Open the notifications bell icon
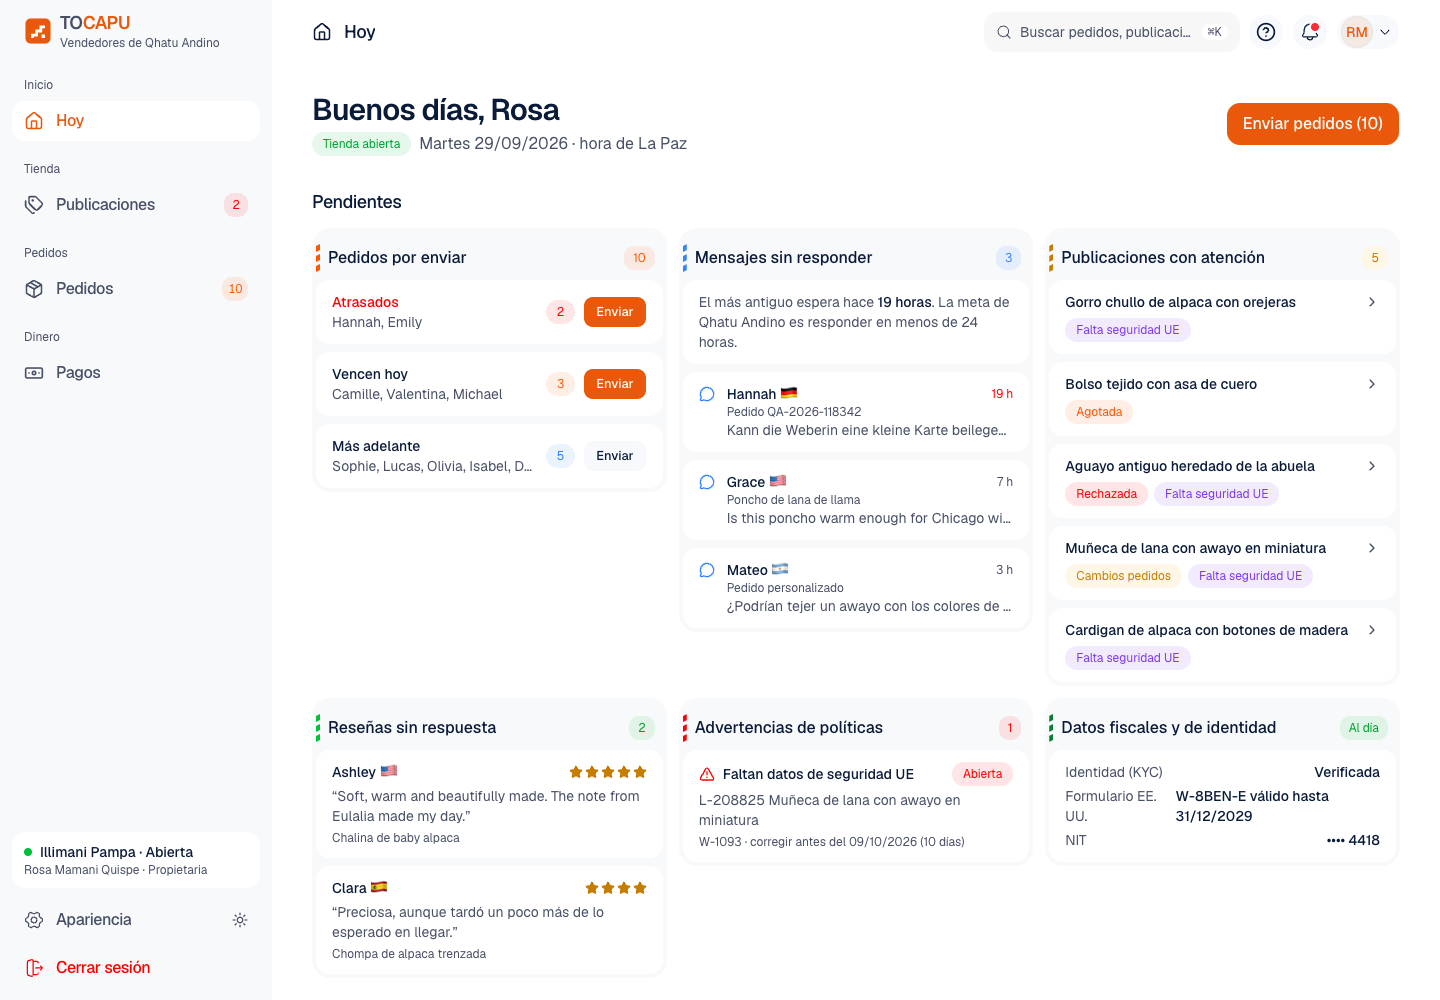The height and width of the screenshot is (1000, 1440). [x=1310, y=32]
